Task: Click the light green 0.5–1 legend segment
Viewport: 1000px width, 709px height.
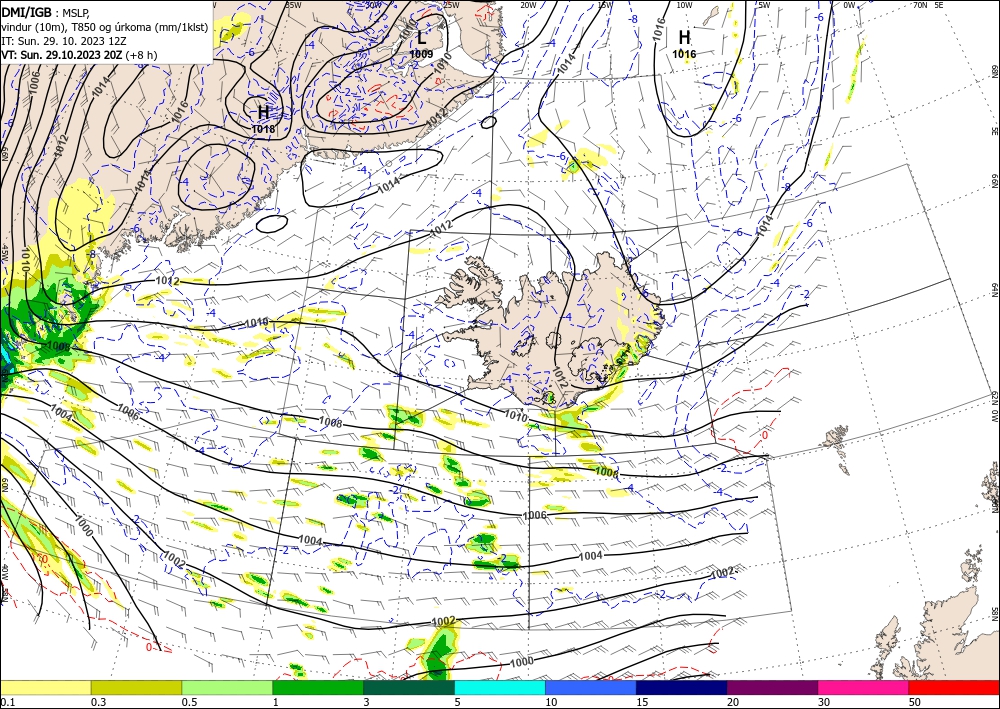Action: 227,687
